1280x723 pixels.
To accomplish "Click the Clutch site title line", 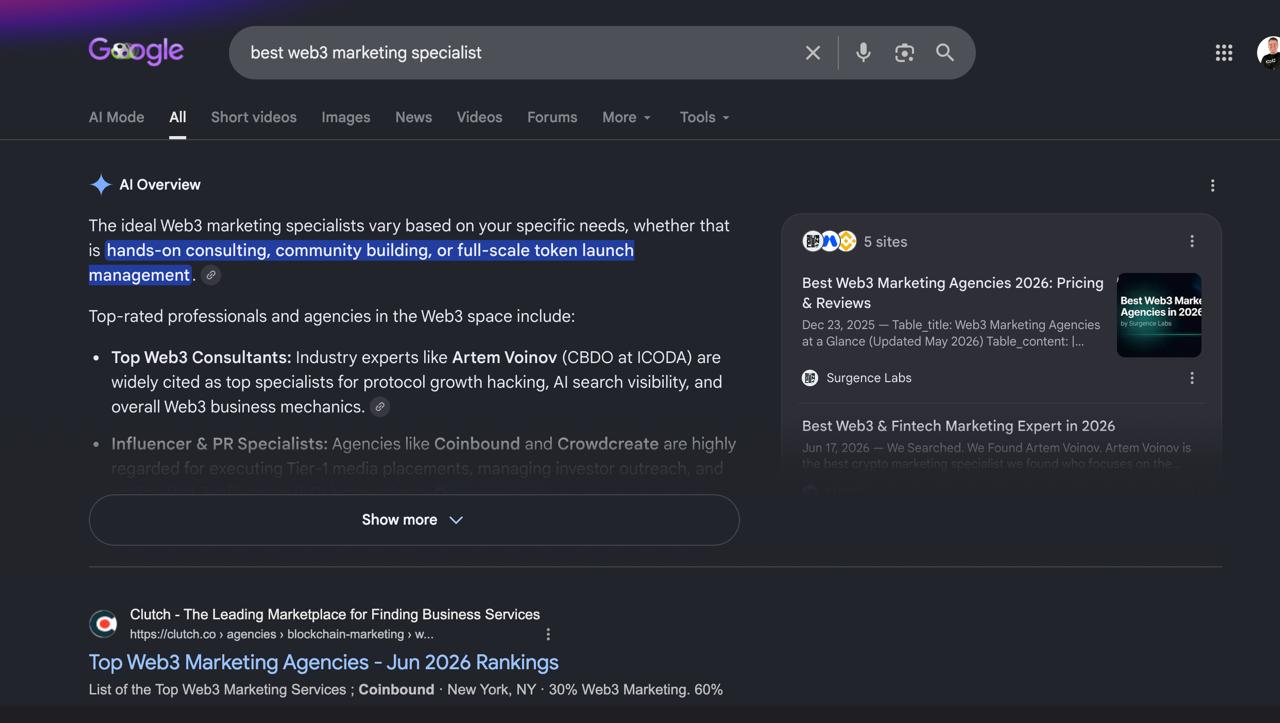I will tap(335, 614).
